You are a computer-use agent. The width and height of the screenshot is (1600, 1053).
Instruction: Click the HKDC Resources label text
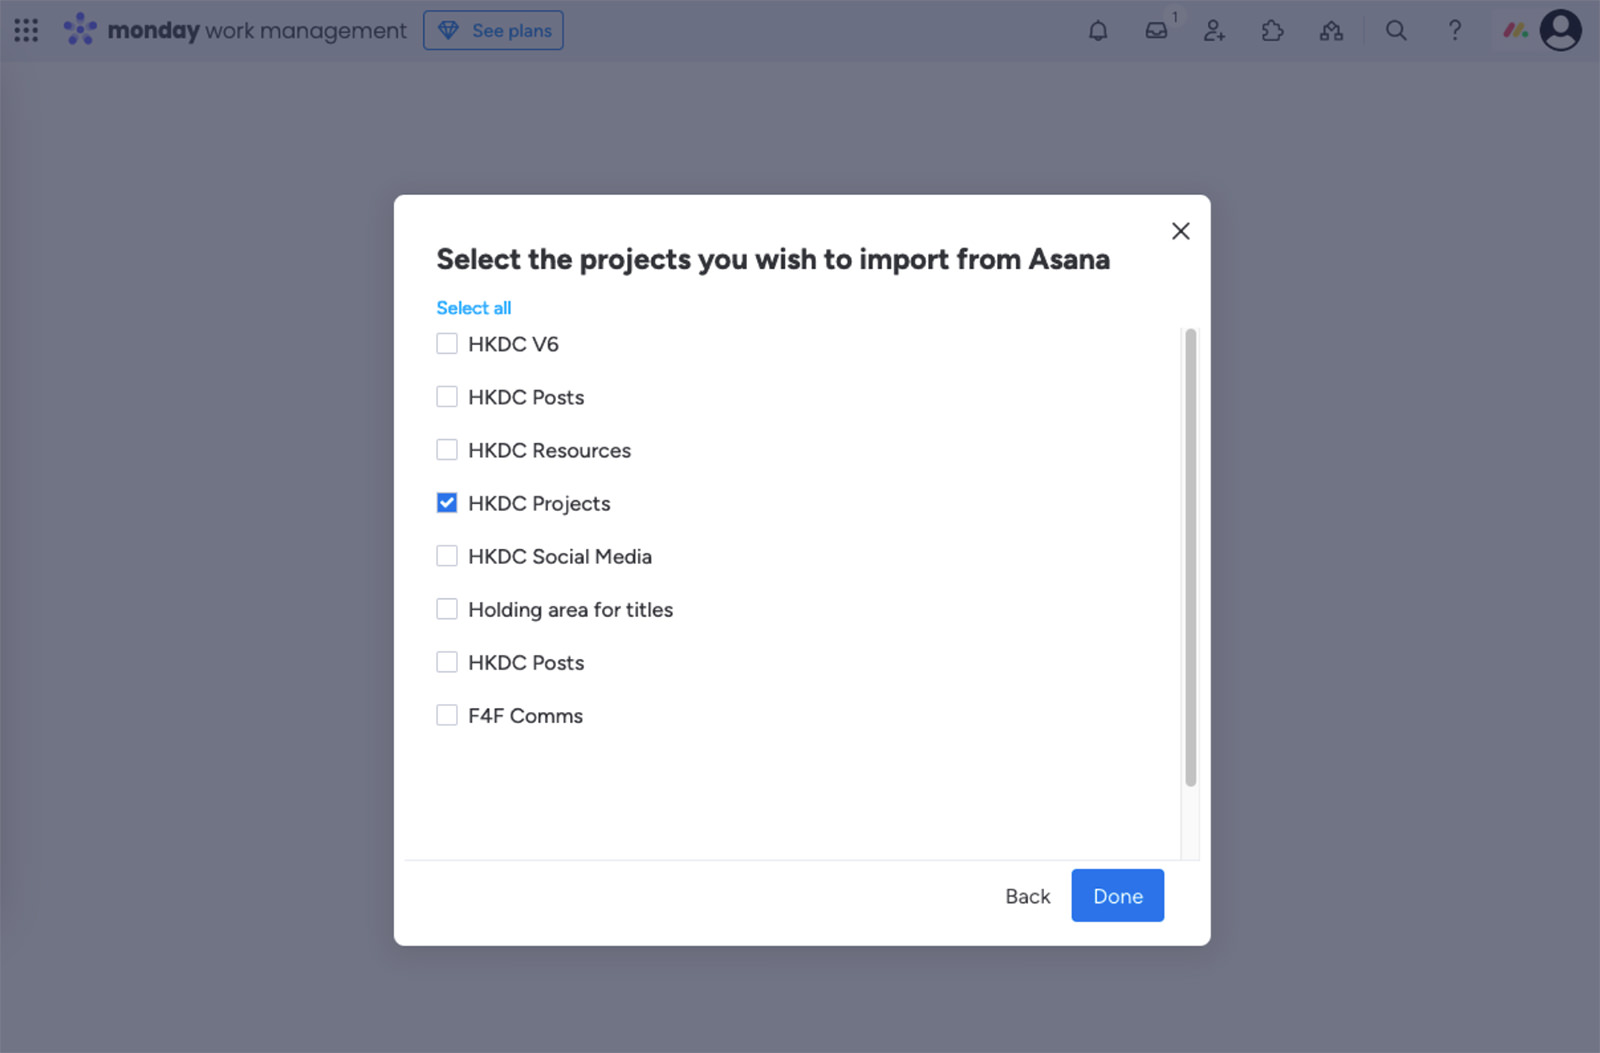click(x=549, y=451)
